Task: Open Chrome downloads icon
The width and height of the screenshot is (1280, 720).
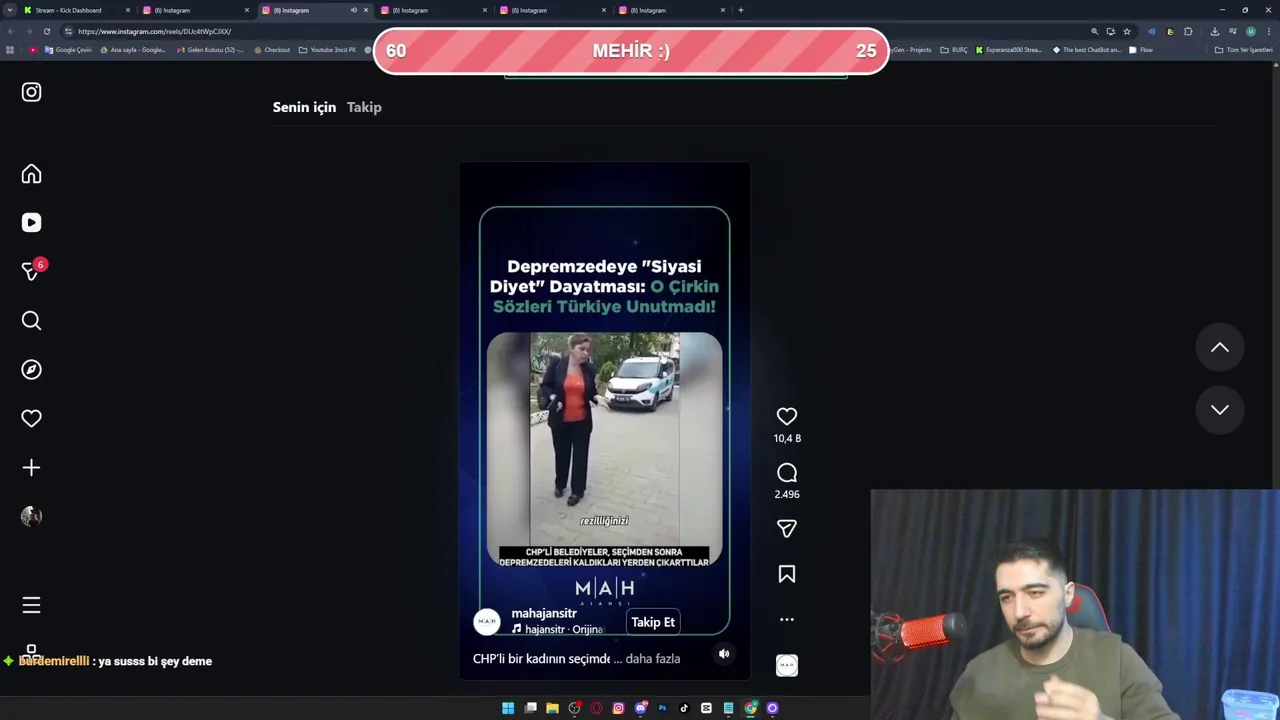Action: pos(1215,31)
